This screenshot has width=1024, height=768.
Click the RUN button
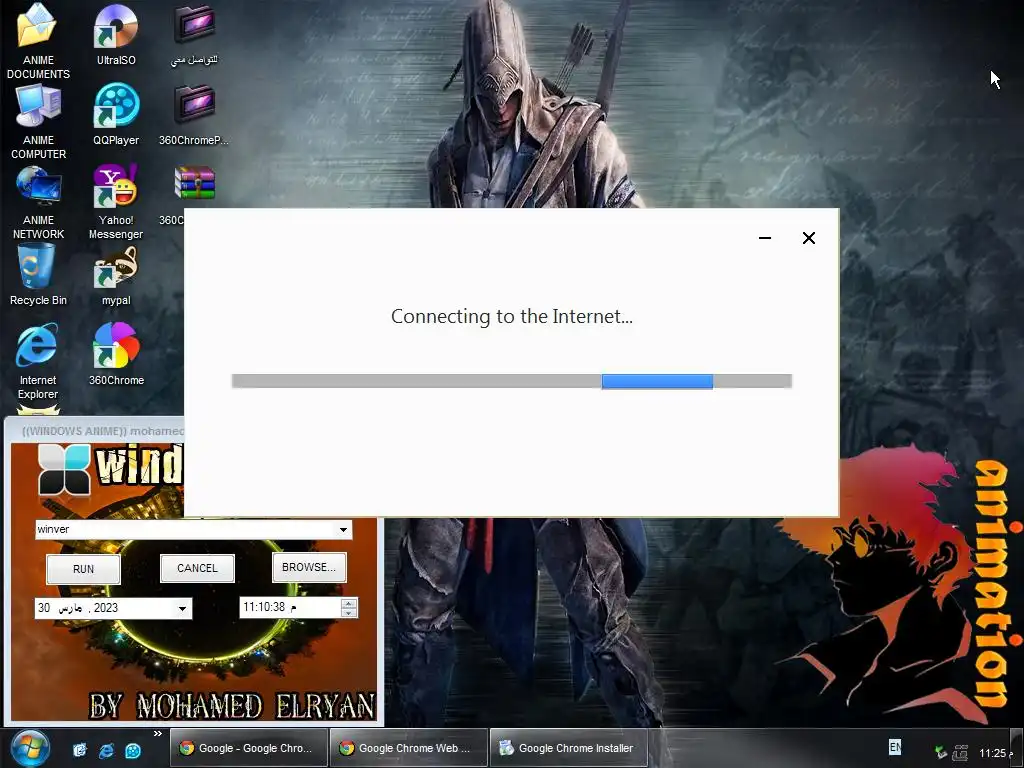pyautogui.click(x=84, y=569)
